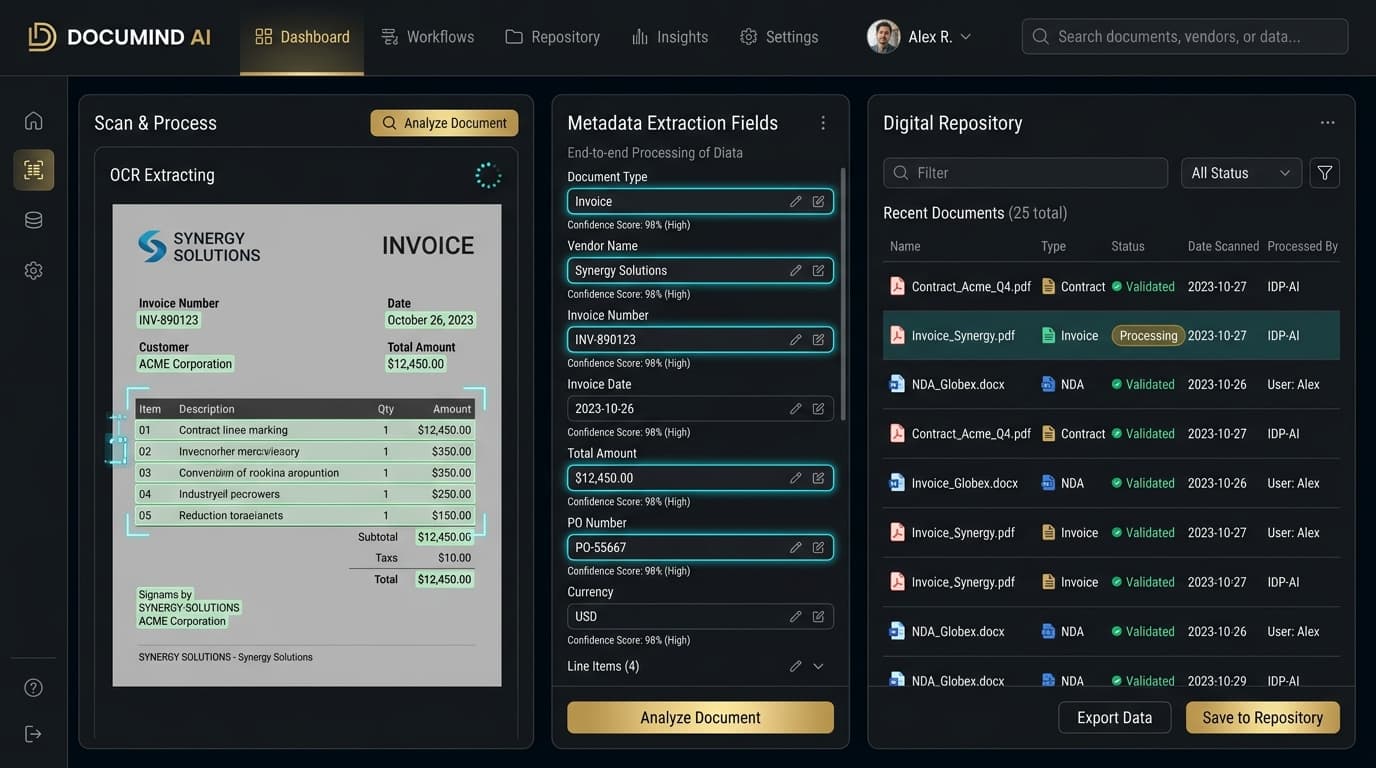This screenshot has width=1376, height=768.
Task: Open the Insights tab
Action: point(670,37)
